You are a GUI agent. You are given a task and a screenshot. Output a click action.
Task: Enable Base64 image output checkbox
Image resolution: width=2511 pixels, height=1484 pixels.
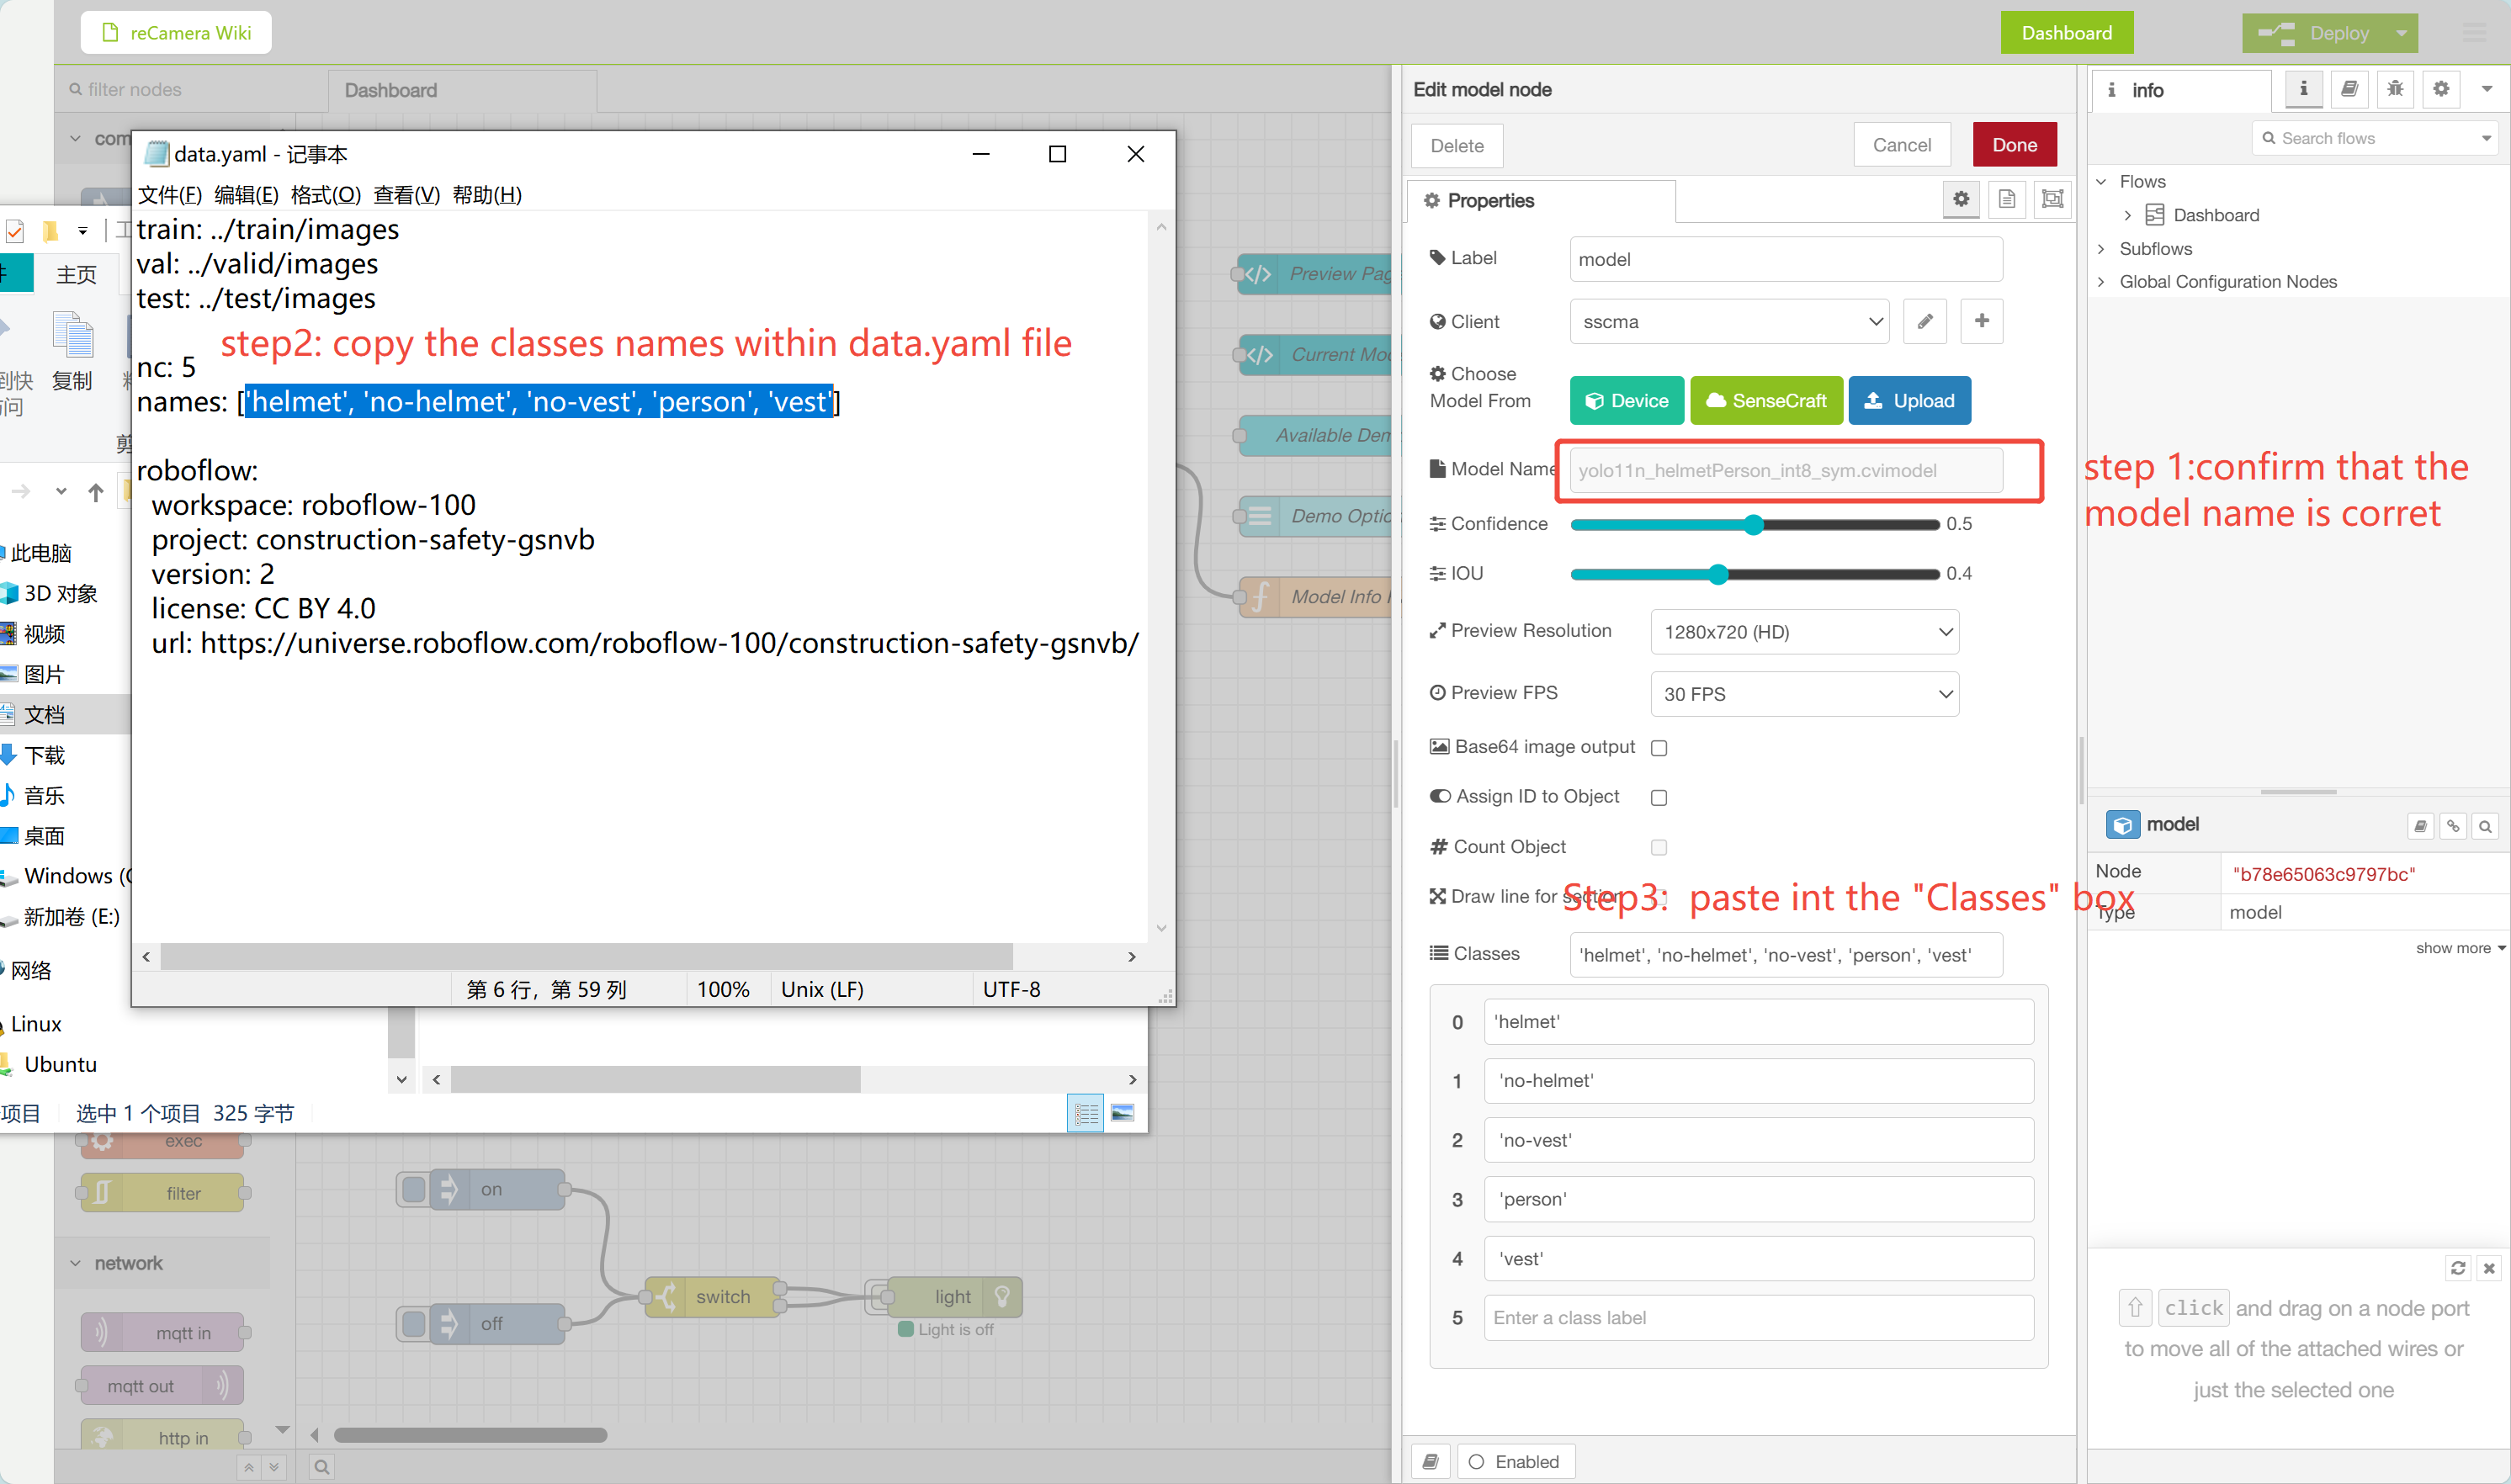coord(1659,748)
